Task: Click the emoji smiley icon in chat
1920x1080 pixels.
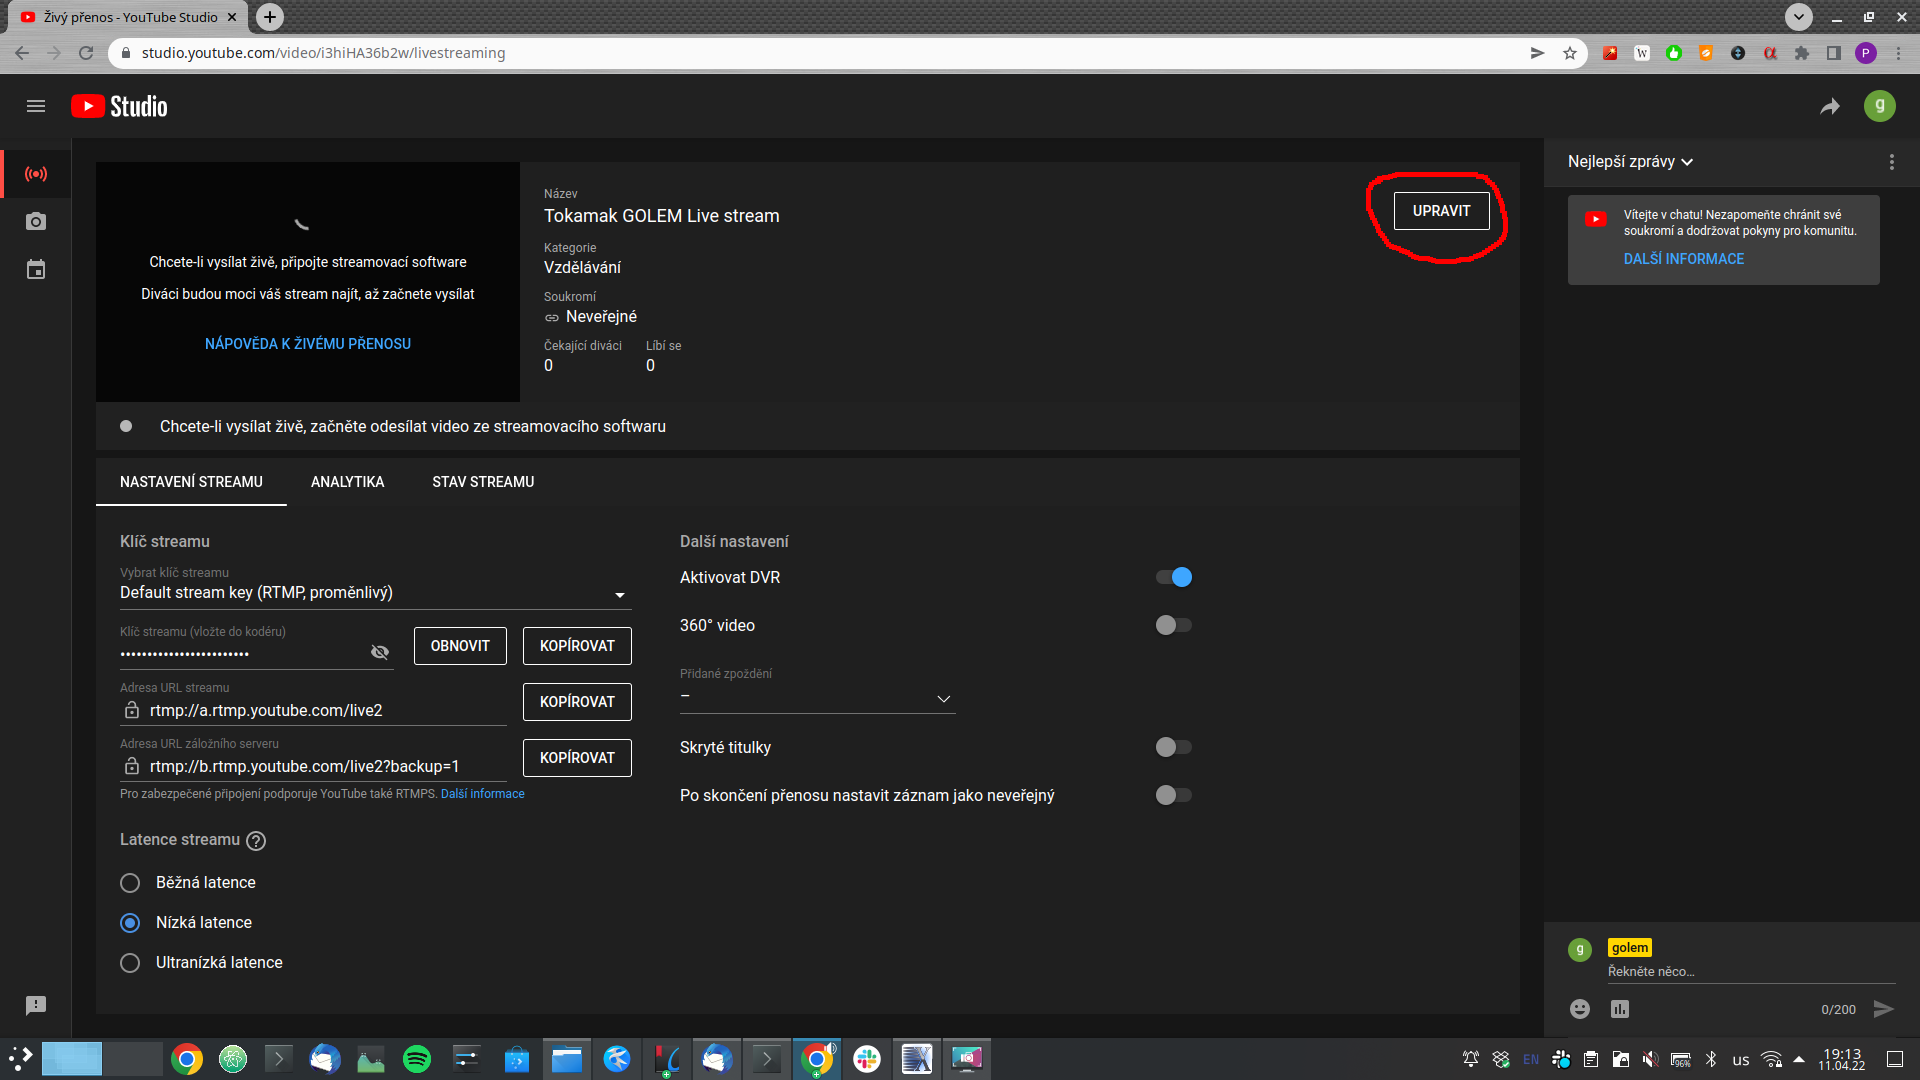Action: (1580, 1009)
